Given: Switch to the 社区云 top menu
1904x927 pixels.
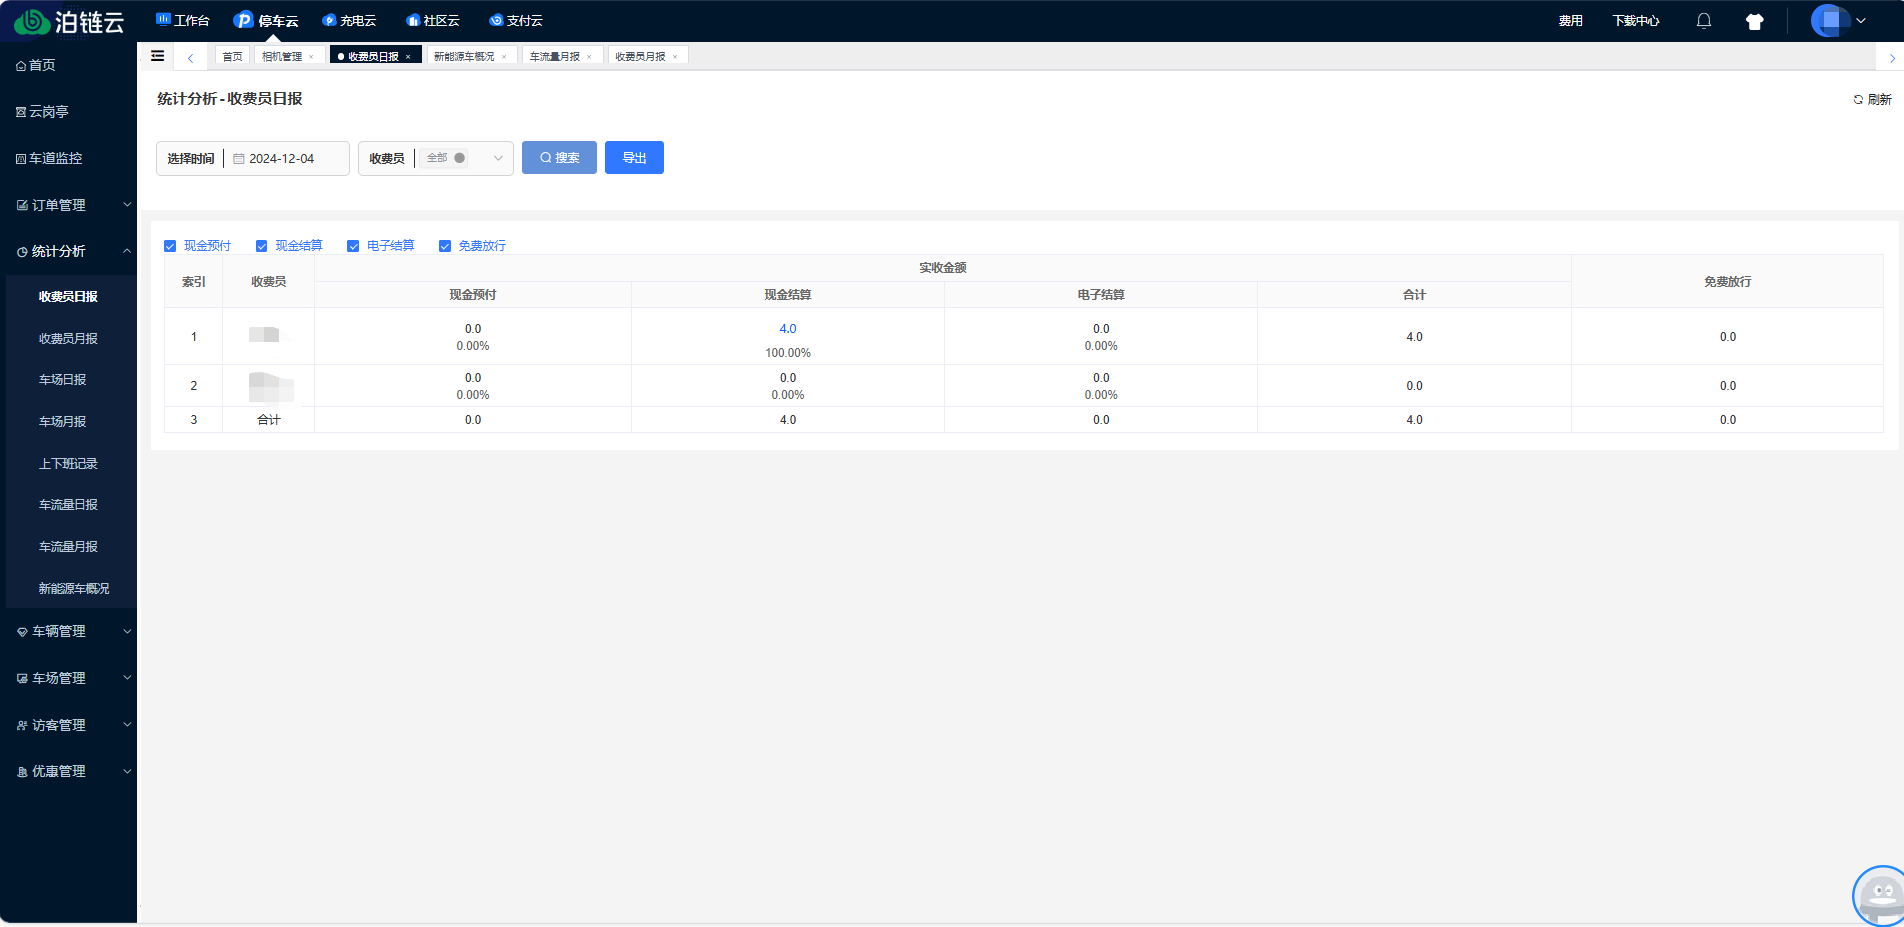Looking at the screenshot, I should tap(433, 21).
